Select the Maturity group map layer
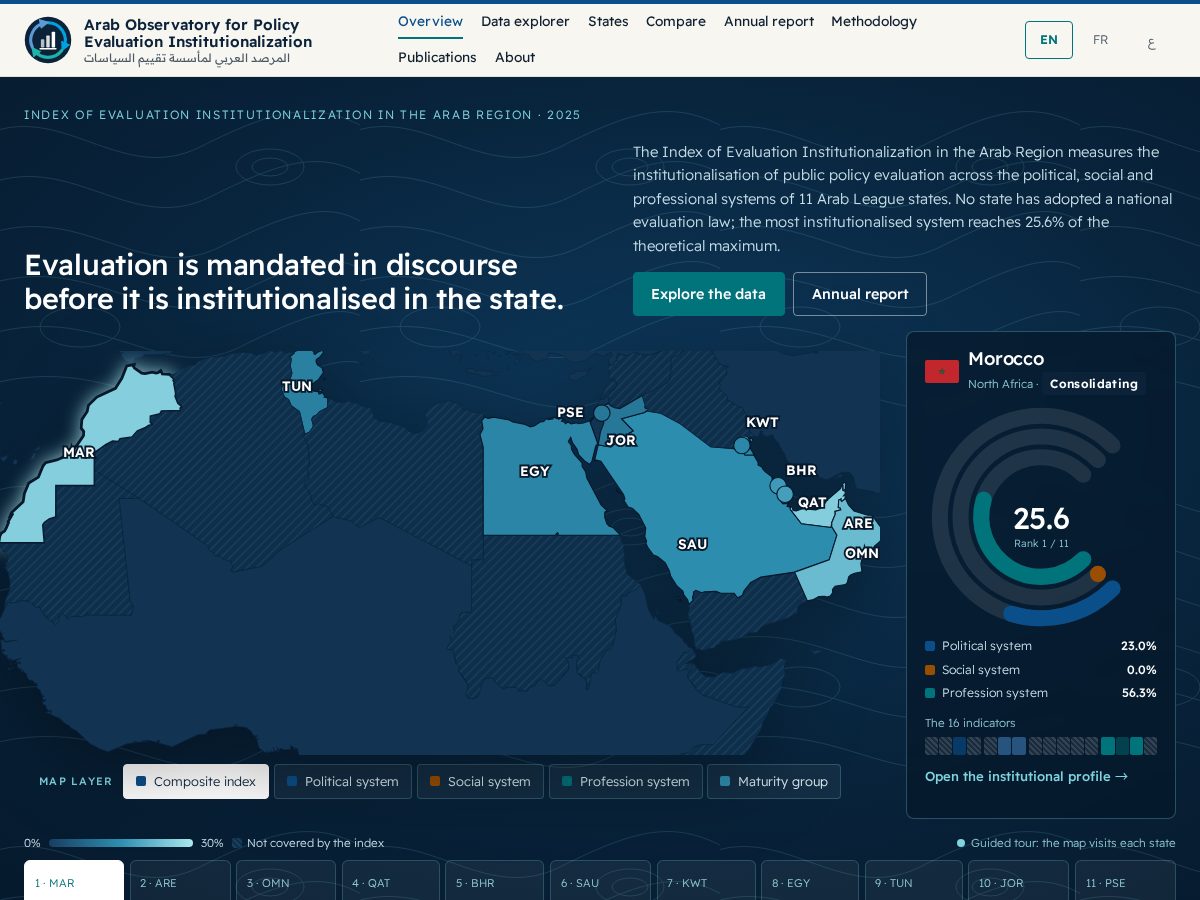This screenshot has width=1200, height=900. click(x=774, y=782)
